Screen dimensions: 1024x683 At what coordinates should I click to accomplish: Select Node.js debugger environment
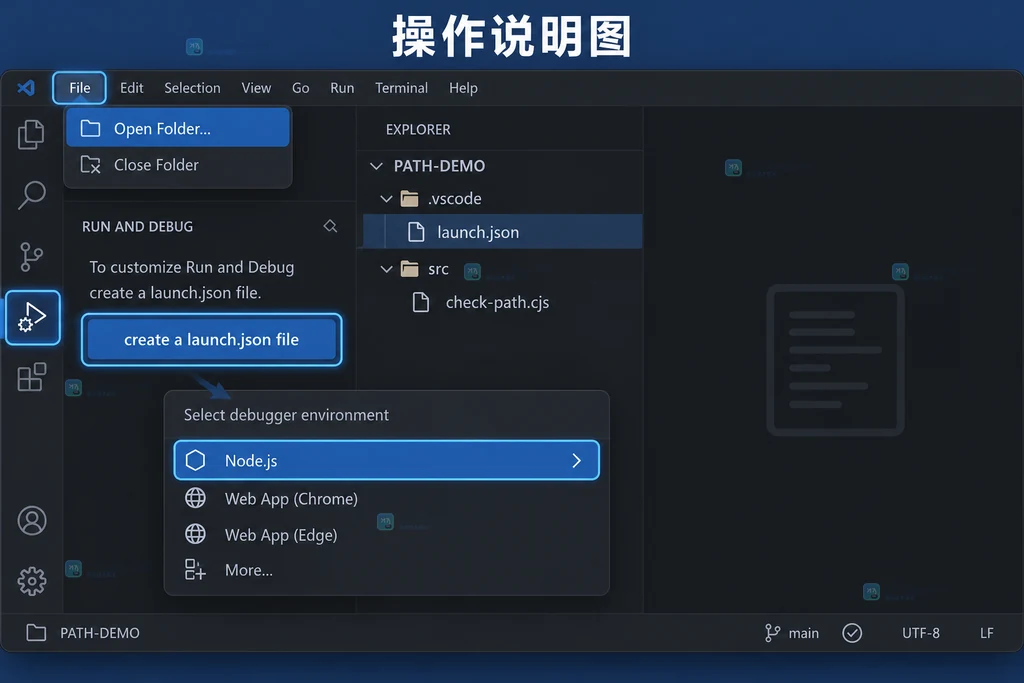point(387,460)
